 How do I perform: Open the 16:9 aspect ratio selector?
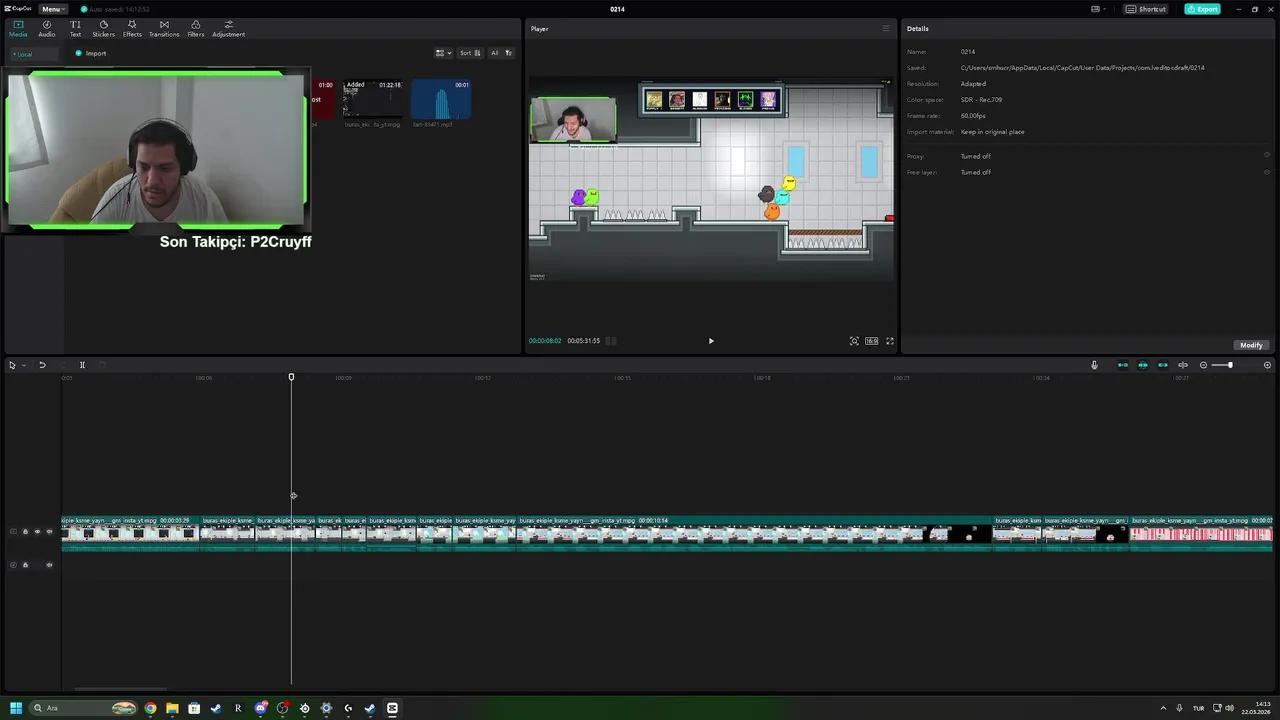click(x=872, y=341)
